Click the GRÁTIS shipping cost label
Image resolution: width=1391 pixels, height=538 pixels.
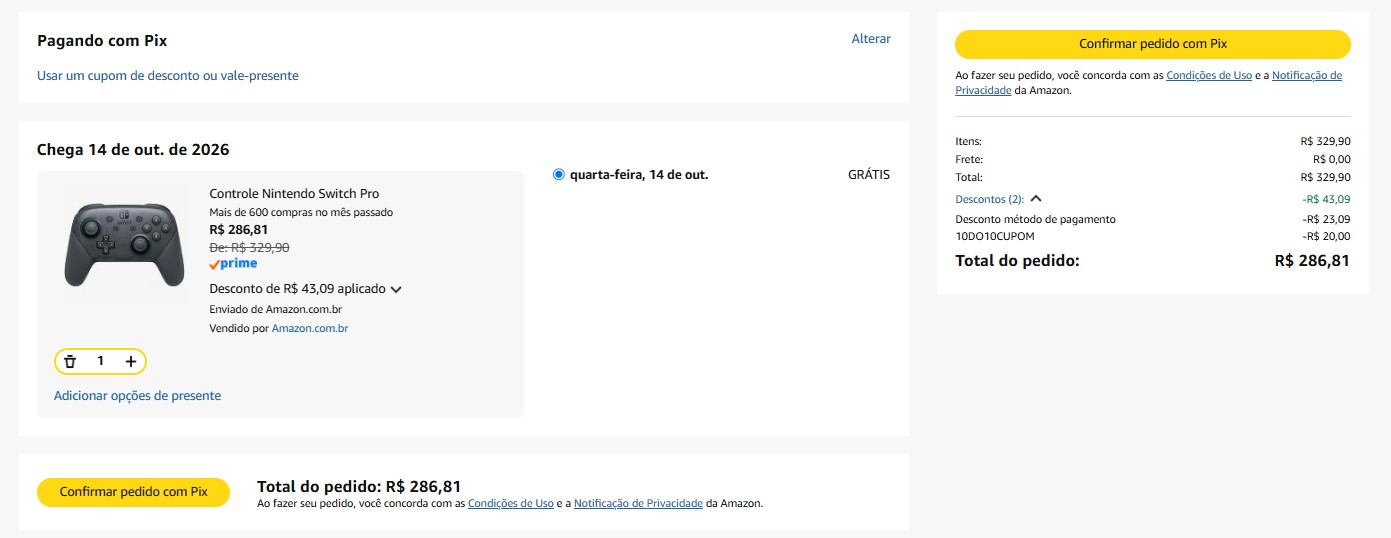869,175
